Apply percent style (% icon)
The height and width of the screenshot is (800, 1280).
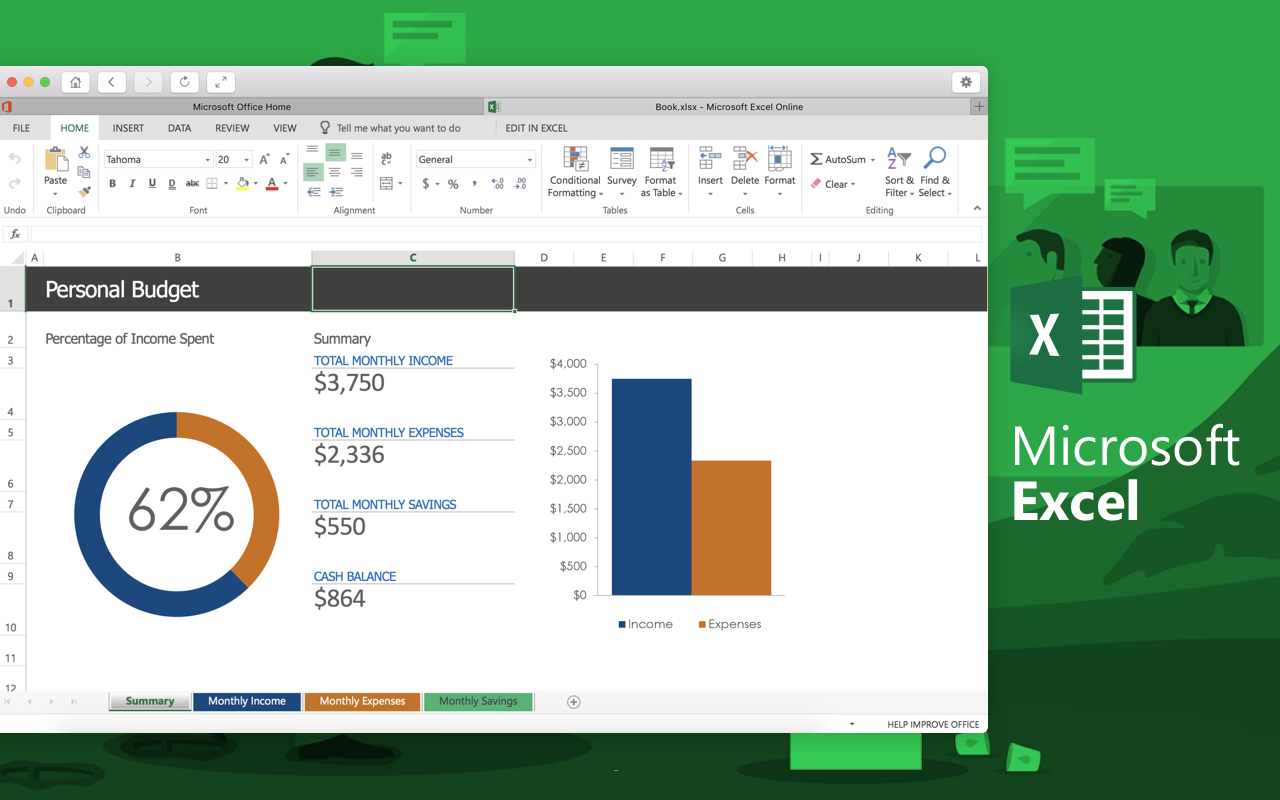tap(453, 184)
